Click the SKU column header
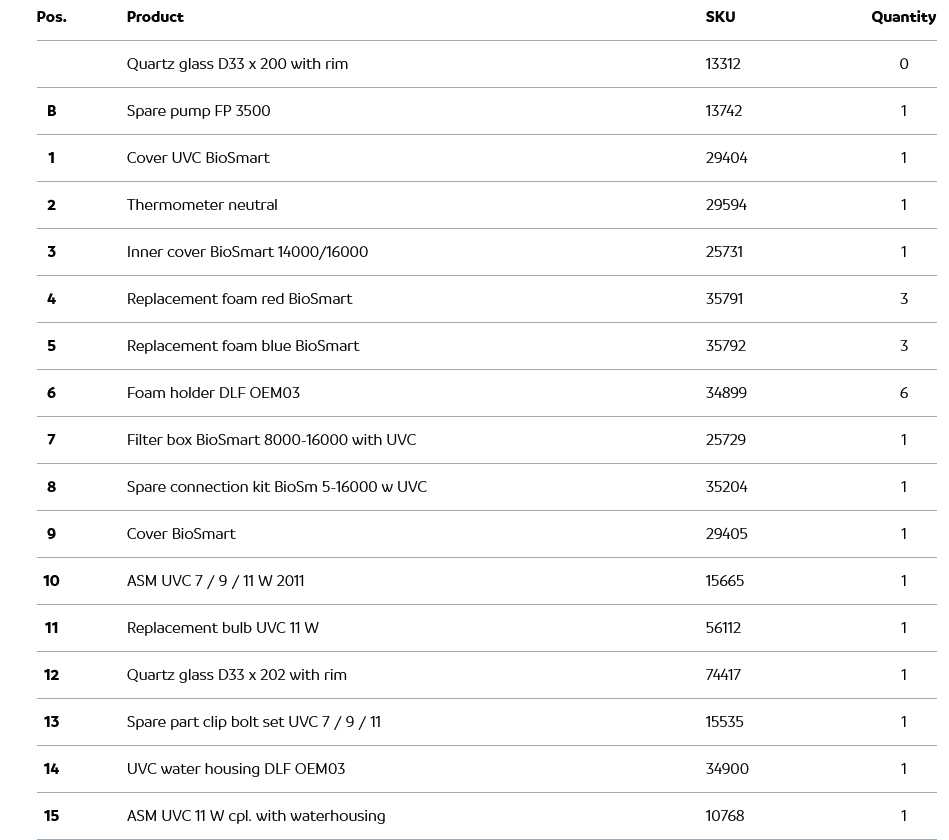 (720, 17)
